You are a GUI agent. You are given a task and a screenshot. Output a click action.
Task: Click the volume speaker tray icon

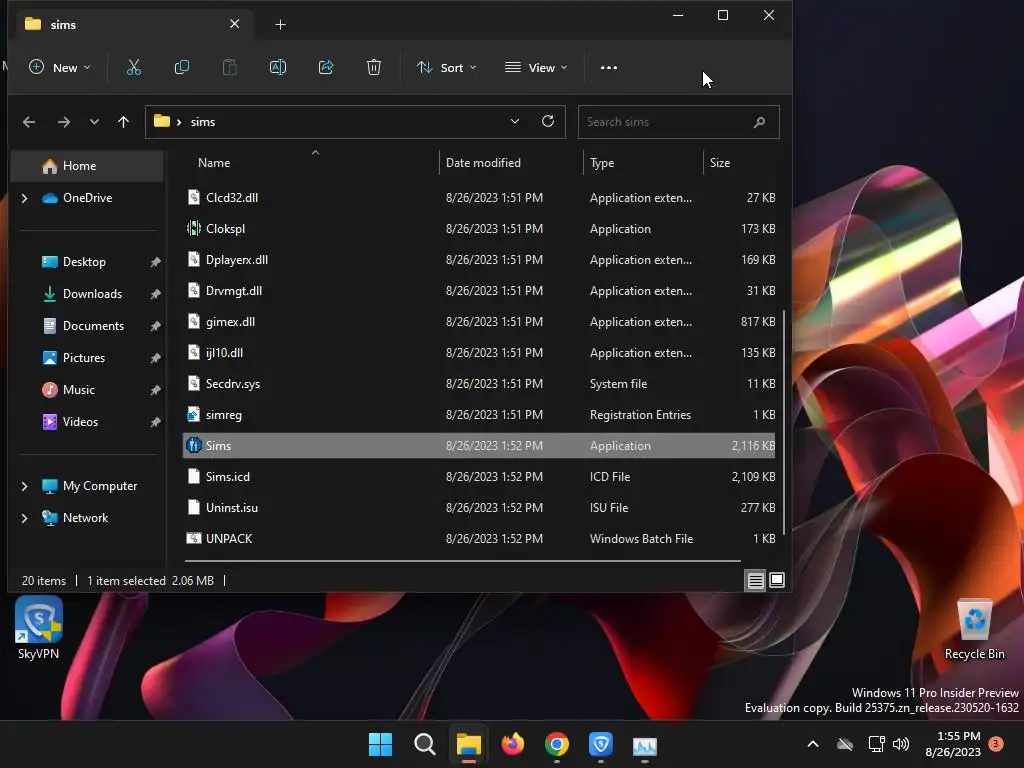click(901, 744)
